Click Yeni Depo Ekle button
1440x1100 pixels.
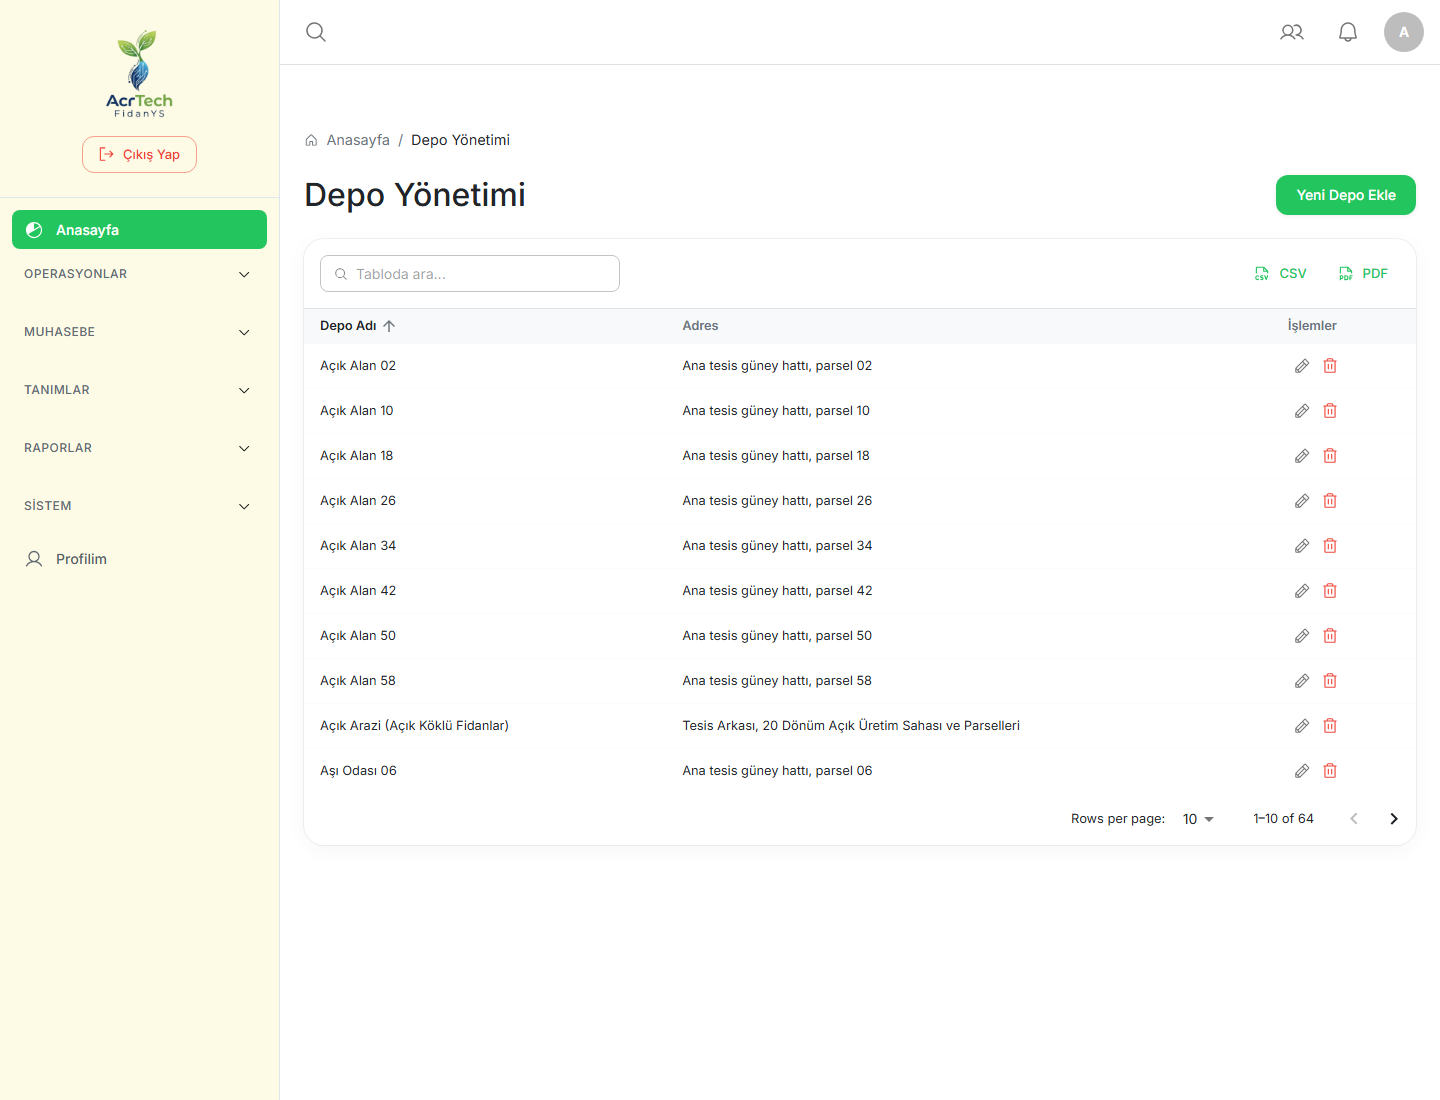(x=1346, y=195)
